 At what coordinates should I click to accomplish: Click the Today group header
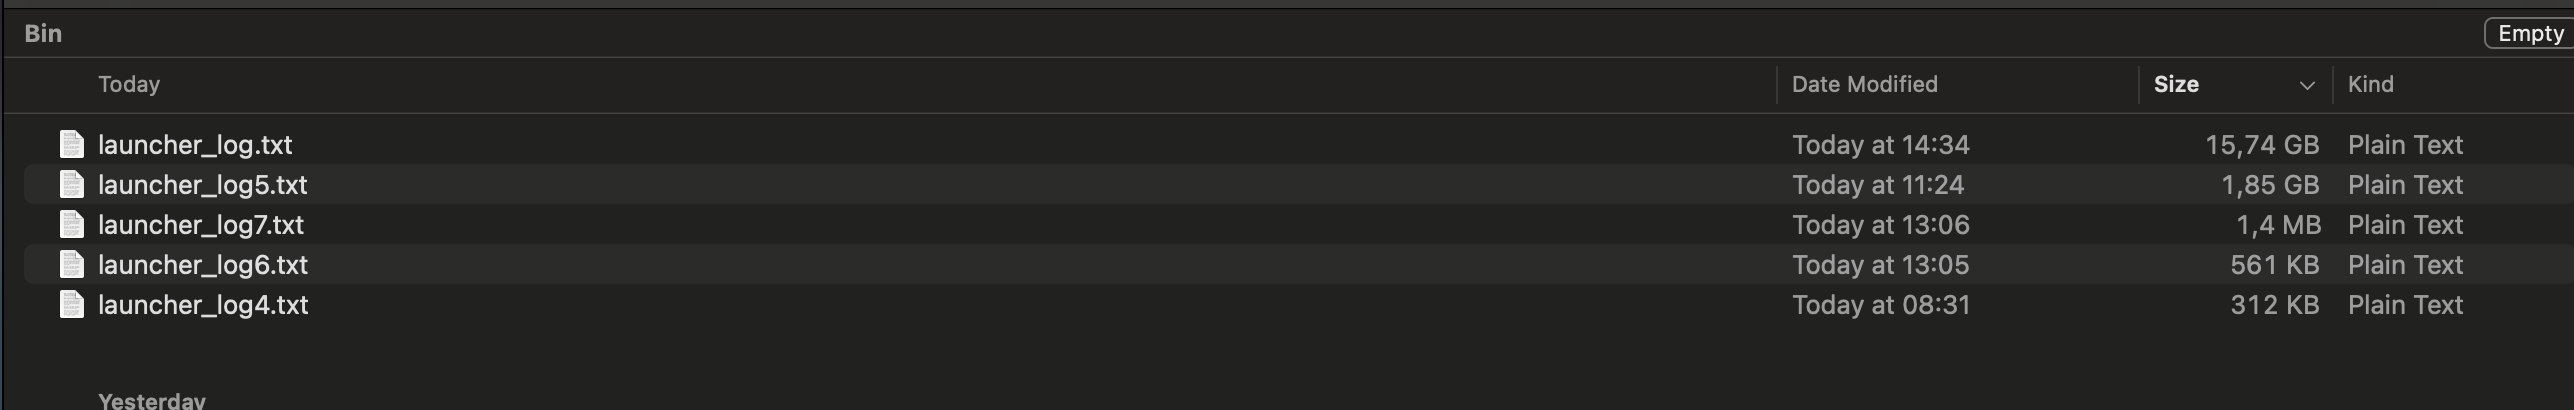[129, 85]
